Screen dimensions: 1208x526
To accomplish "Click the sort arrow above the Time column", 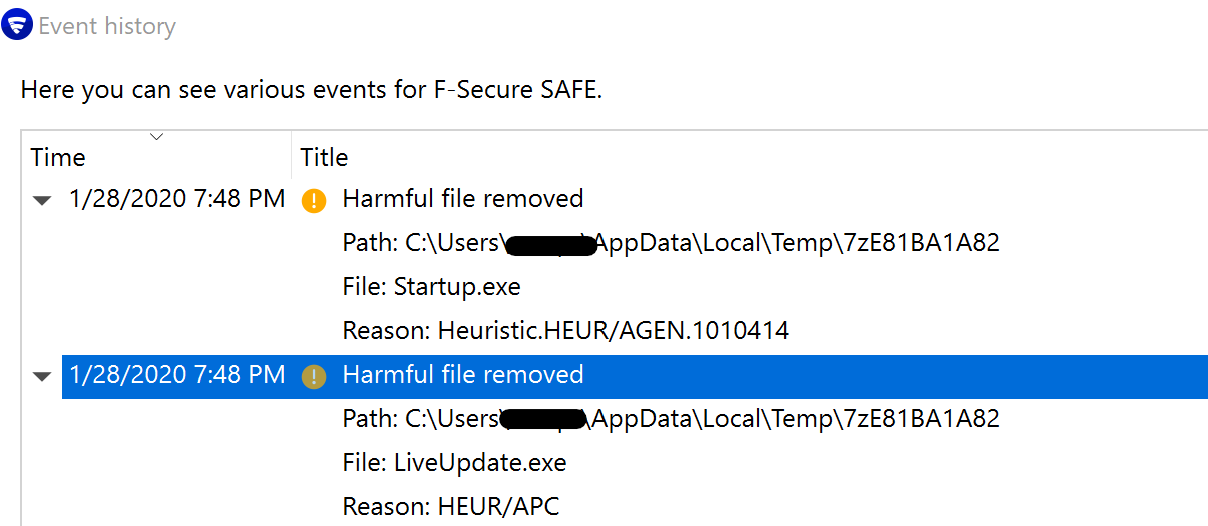I will [156, 137].
